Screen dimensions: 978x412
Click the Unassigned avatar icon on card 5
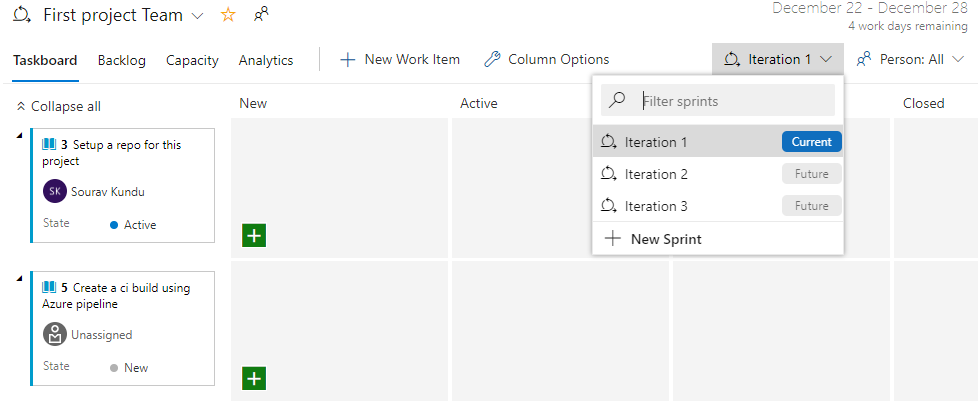55,334
